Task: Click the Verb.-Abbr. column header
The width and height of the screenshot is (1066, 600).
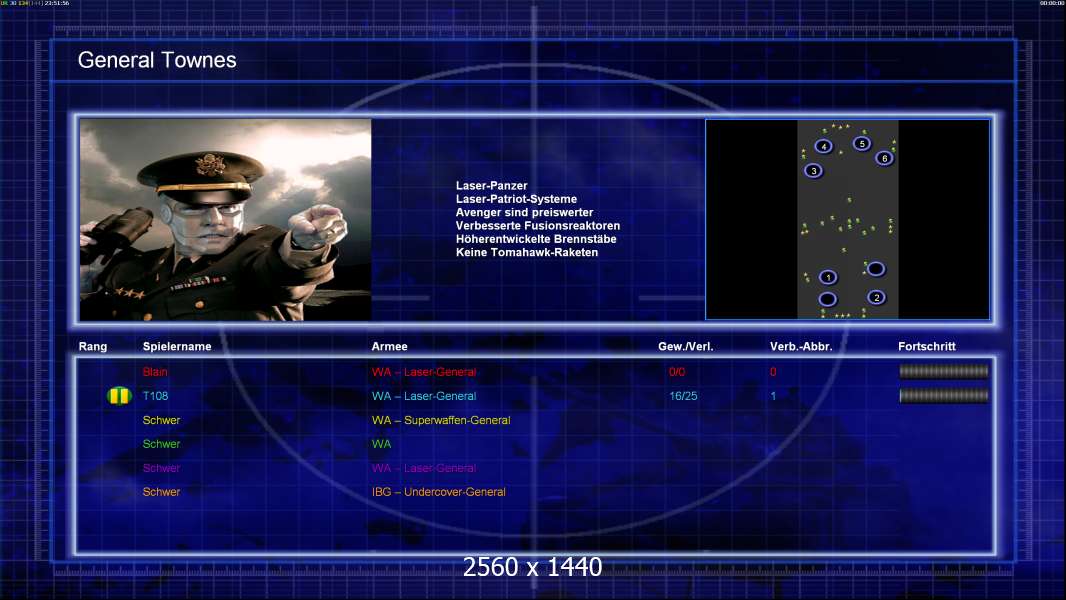Action: coord(801,347)
